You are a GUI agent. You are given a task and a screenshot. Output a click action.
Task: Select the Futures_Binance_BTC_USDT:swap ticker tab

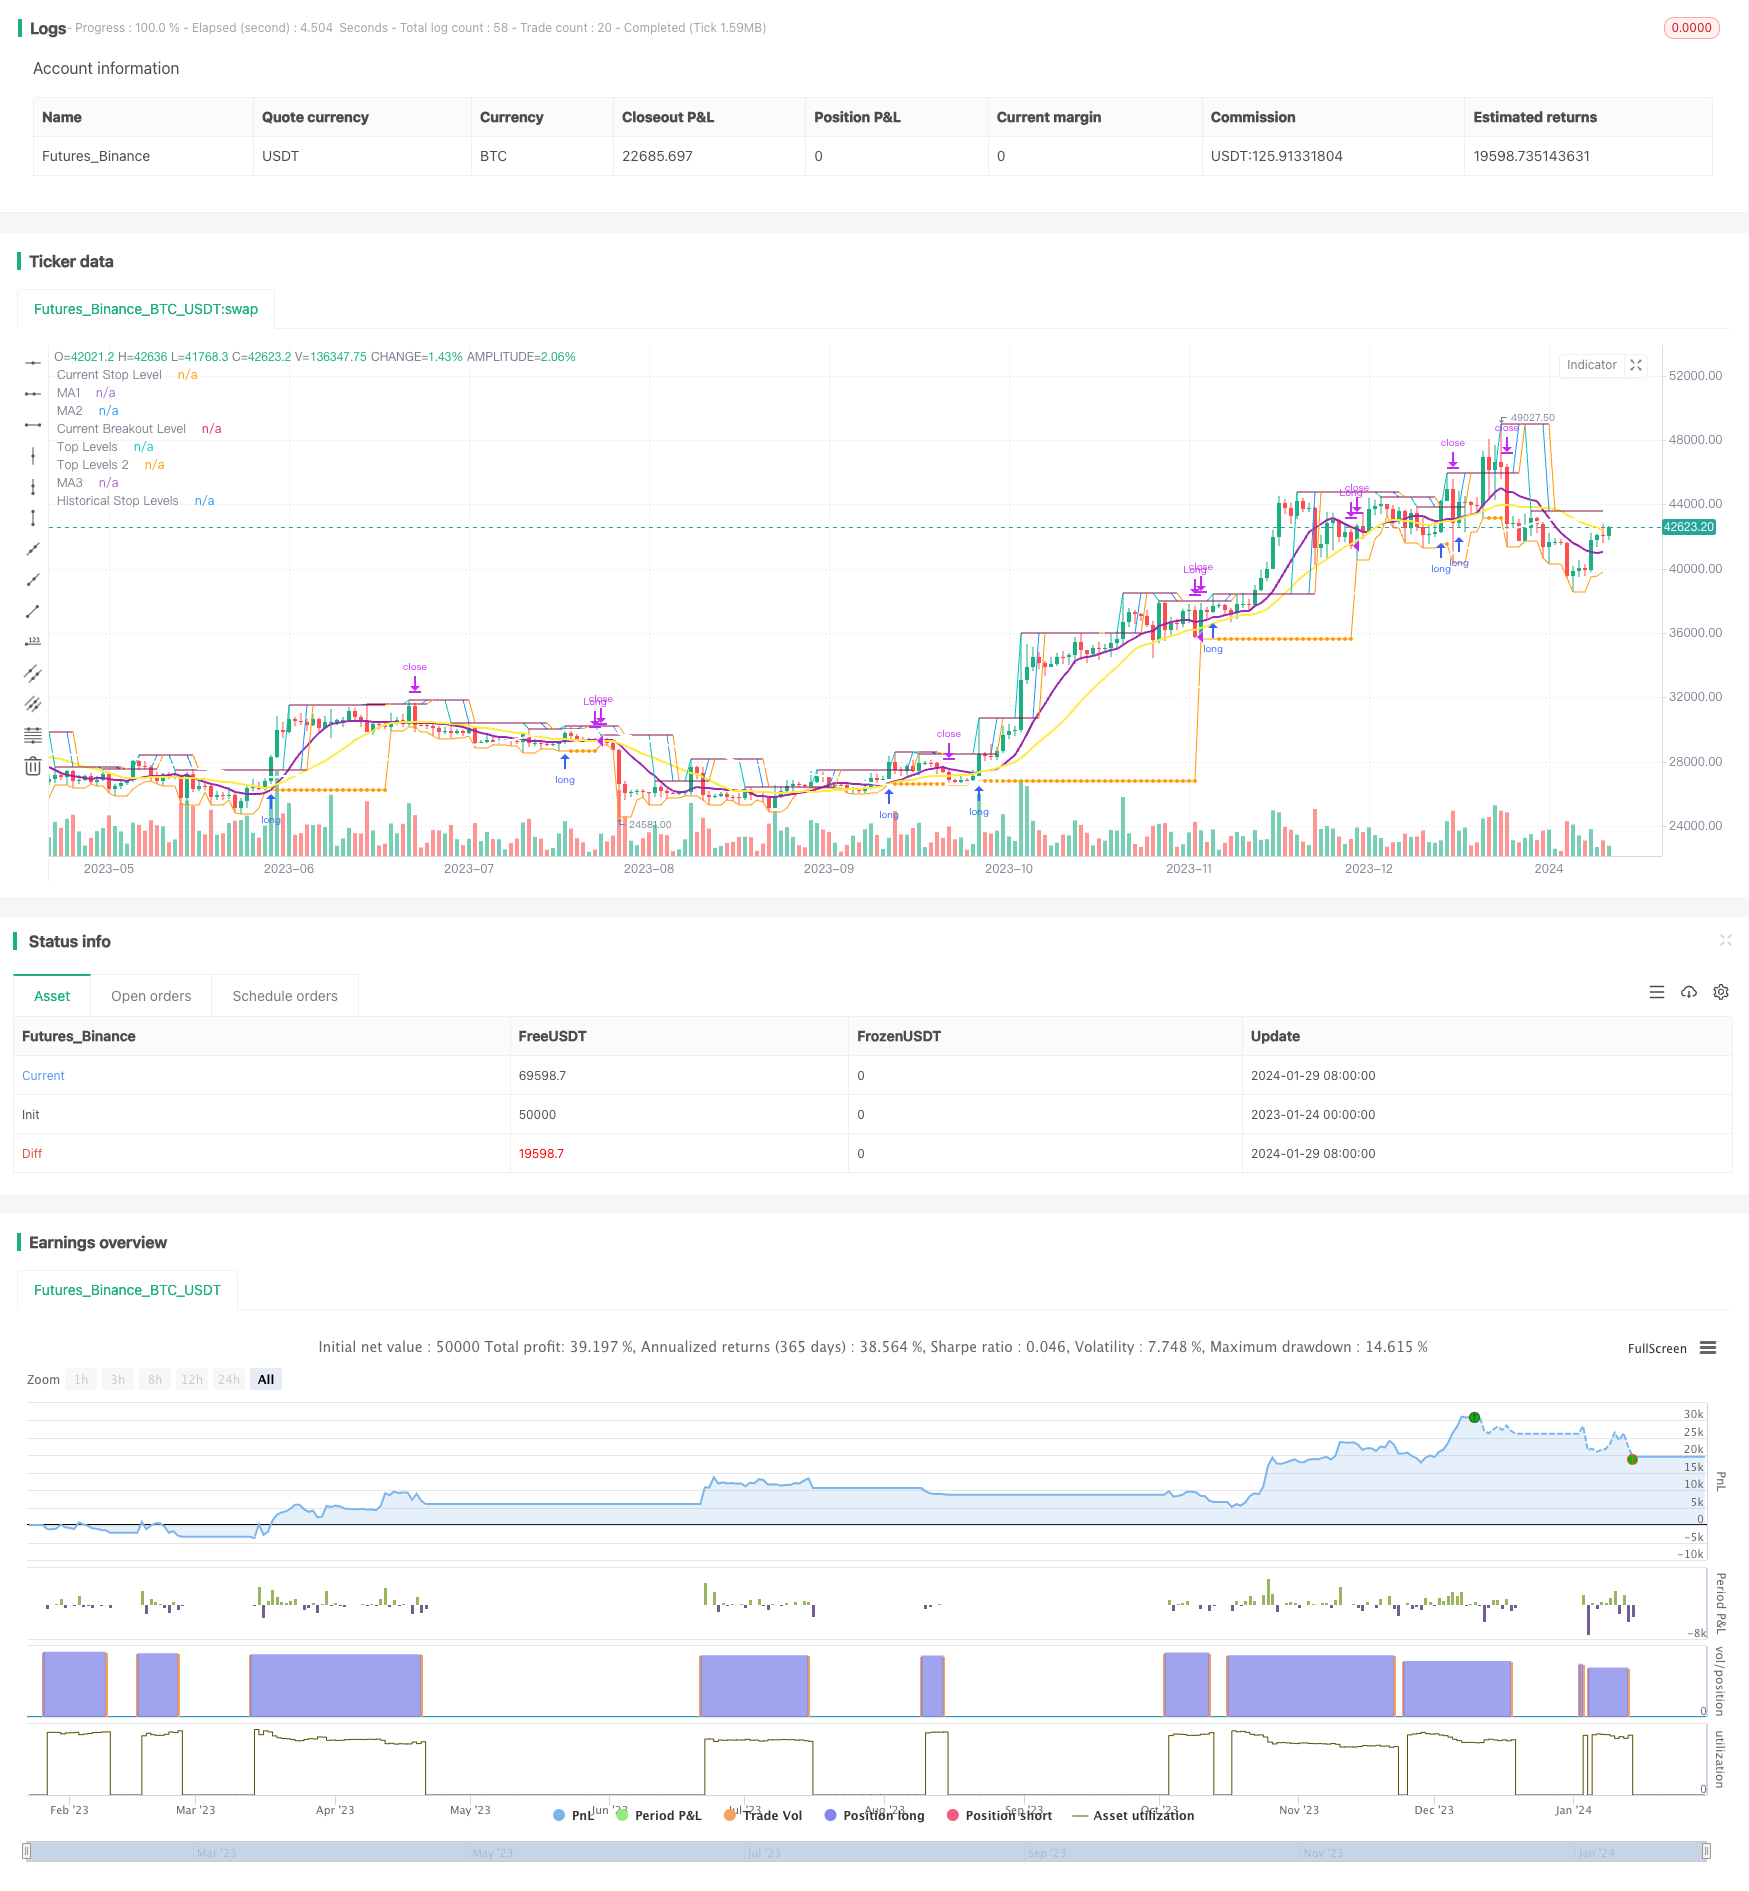pos(146,309)
